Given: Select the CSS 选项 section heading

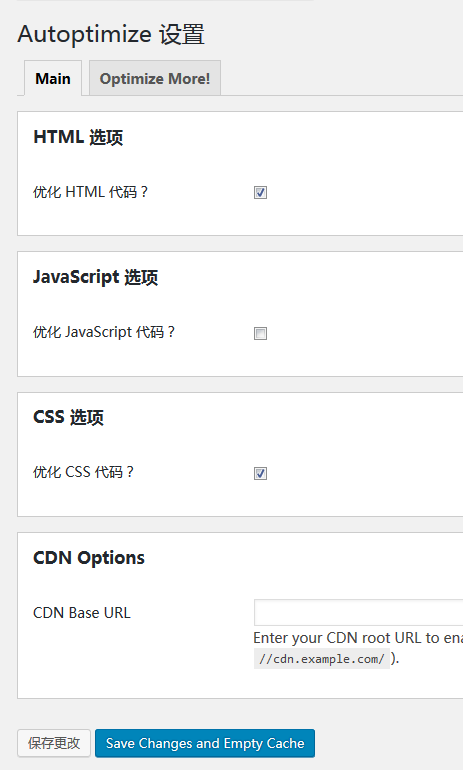Looking at the screenshot, I should coord(68,417).
